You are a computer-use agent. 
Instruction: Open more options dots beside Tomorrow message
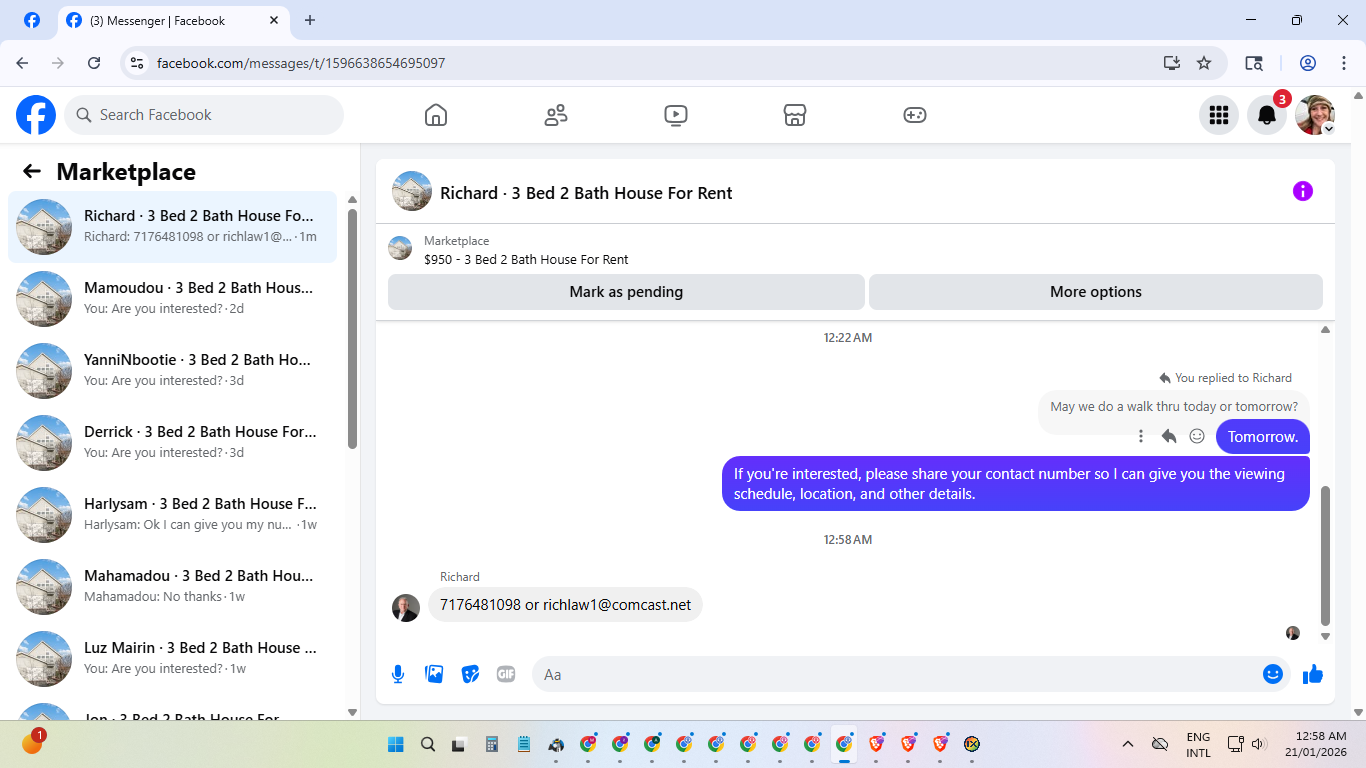[1141, 436]
